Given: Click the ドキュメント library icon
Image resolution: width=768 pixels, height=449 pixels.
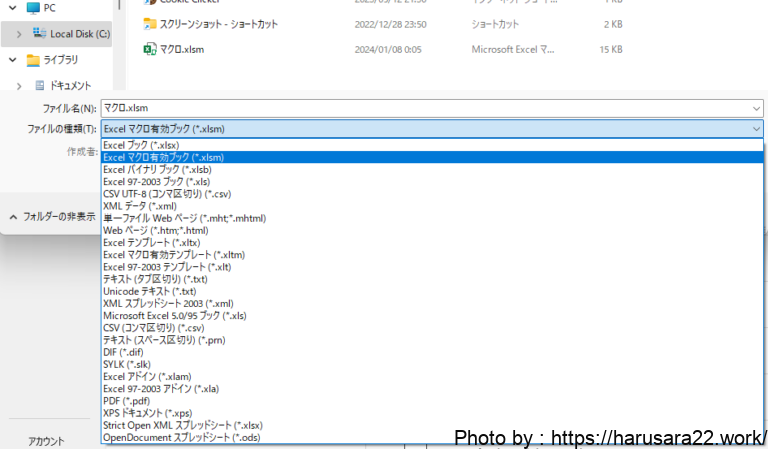Looking at the screenshot, I should click(39, 86).
